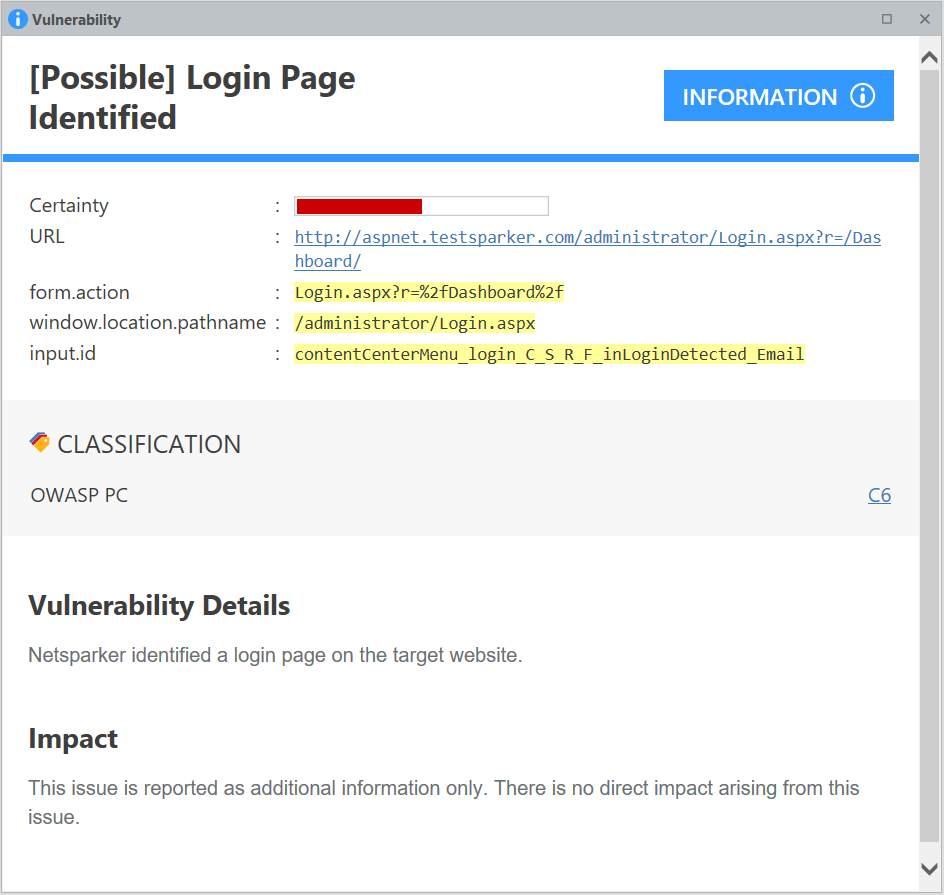
Task: Click the info icon inside the INFORMATION button
Action: click(x=864, y=95)
